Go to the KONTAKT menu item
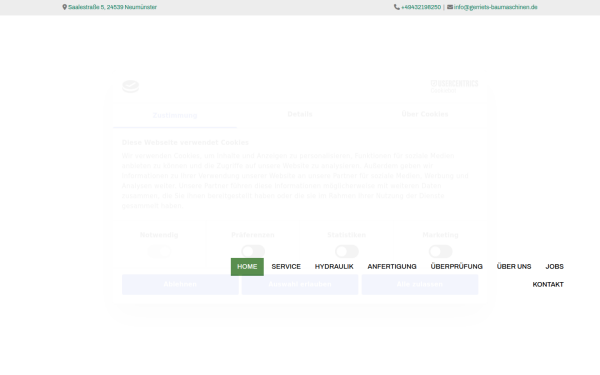Image resolution: width=600 pixels, height=375 pixels. click(548, 285)
